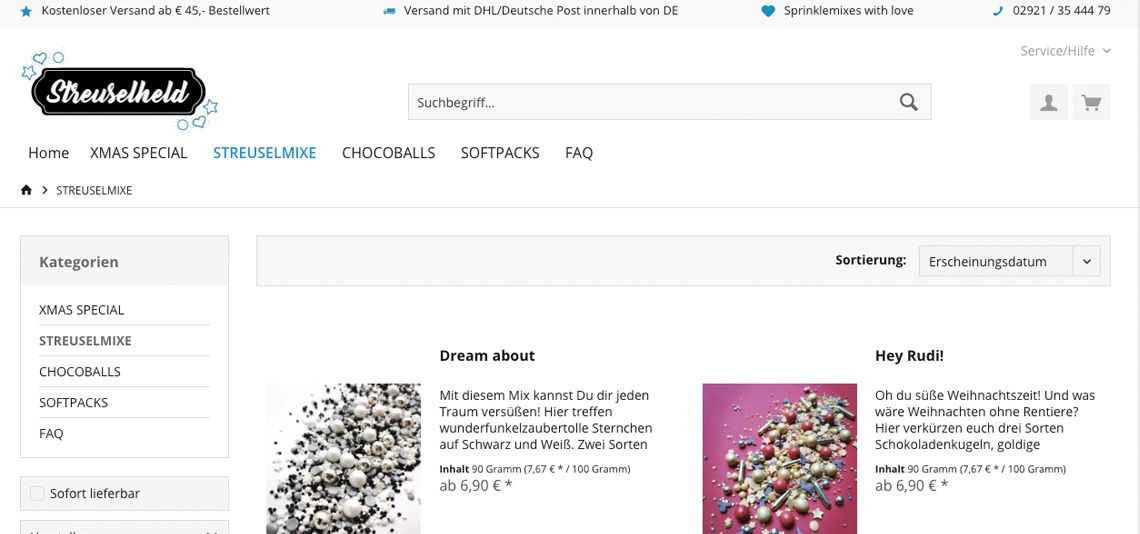Image resolution: width=1140 pixels, height=534 pixels.
Task: Expand the Hersteller filter panel
Action: (x=124, y=527)
